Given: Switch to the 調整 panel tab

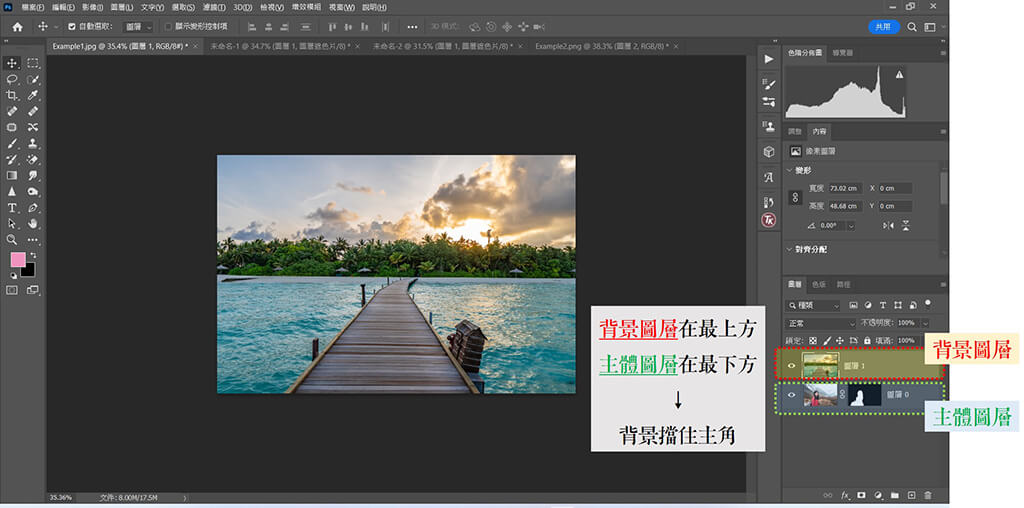Looking at the screenshot, I should coord(794,131).
